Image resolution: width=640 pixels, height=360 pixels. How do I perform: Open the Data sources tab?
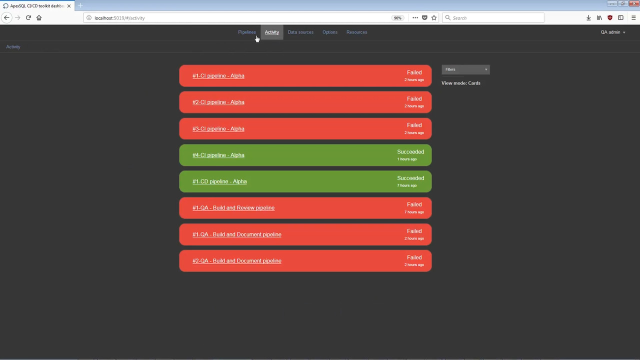(x=300, y=32)
